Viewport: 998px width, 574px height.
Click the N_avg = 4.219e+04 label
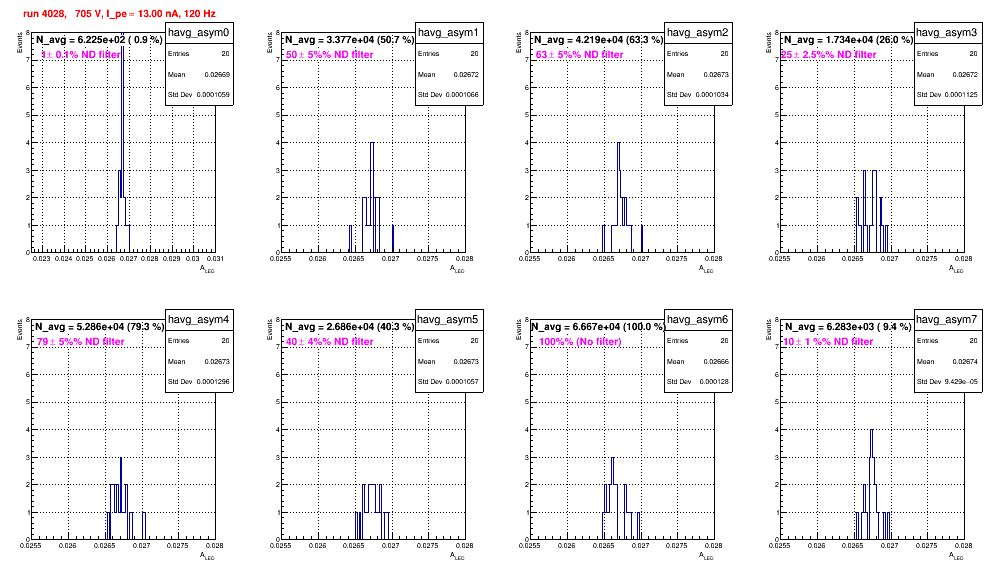pos(598,40)
